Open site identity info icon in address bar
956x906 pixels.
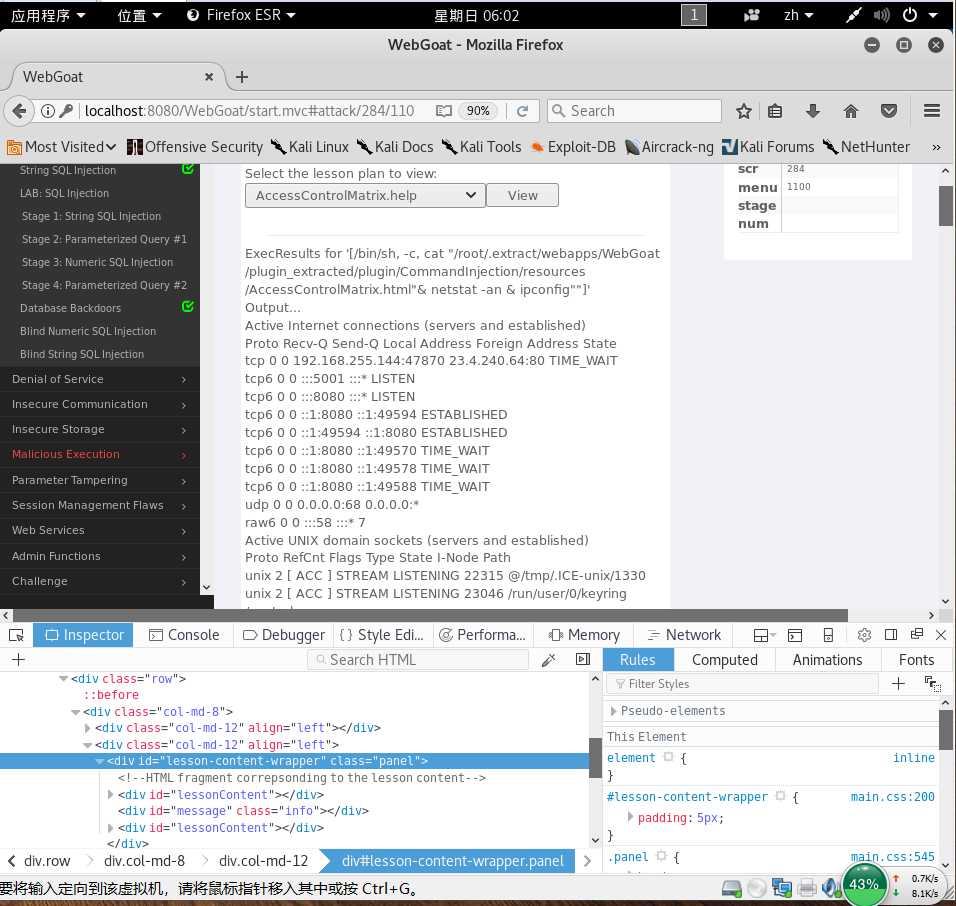[48, 111]
